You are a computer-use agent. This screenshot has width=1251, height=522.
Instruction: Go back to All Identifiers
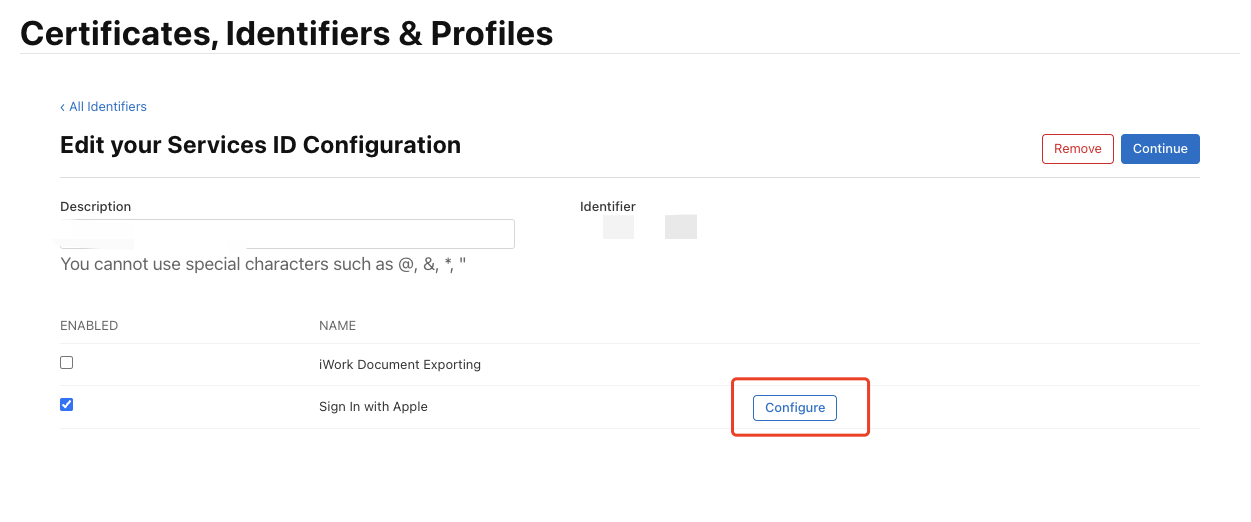coord(107,107)
